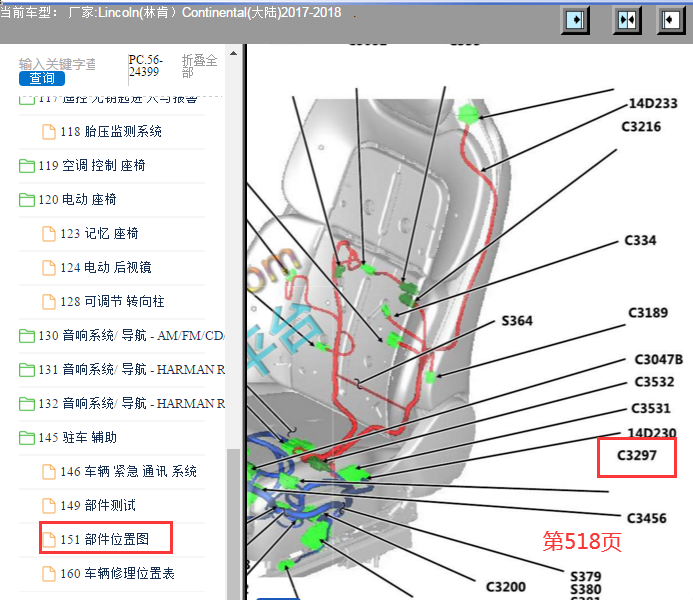This screenshot has height=600, width=693.
Task: Click the folder icon beside 132 音响系统
Action: (x=27, y=404)
